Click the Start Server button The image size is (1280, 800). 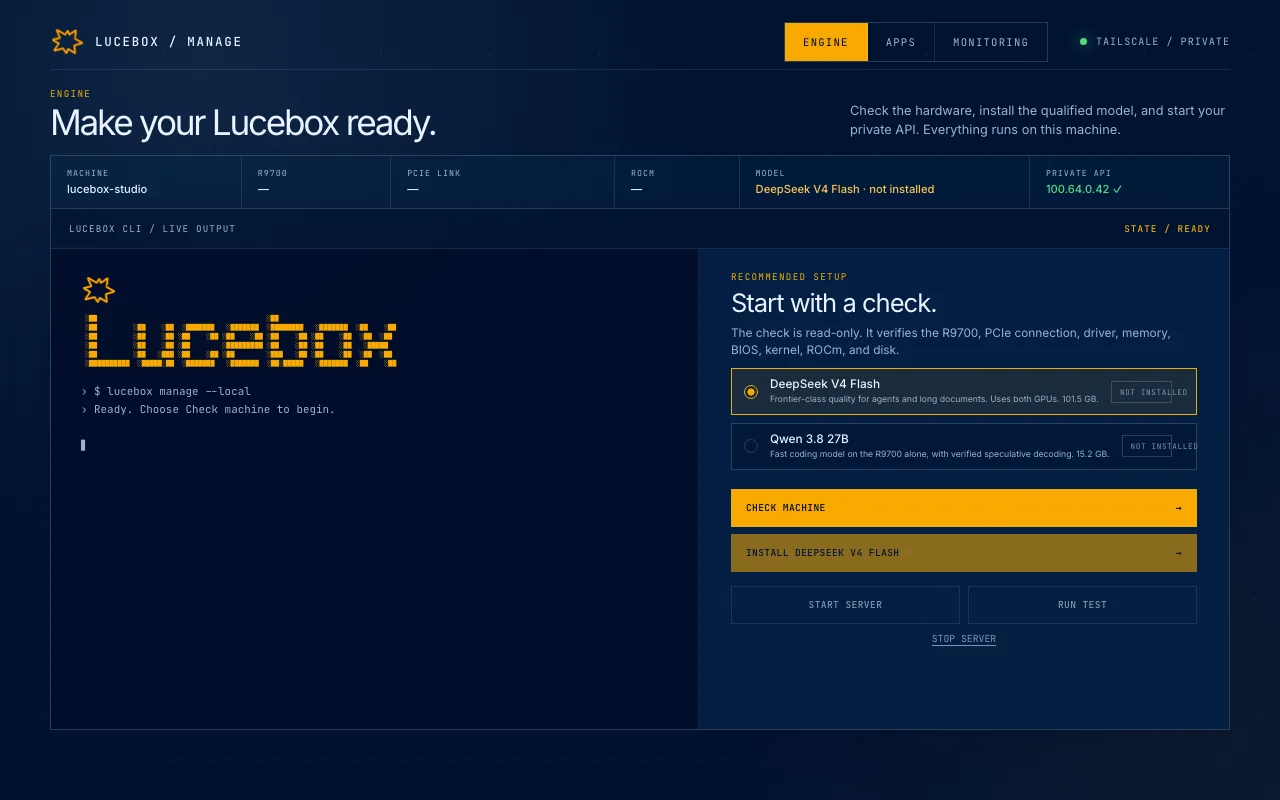(x=845, y=605)
